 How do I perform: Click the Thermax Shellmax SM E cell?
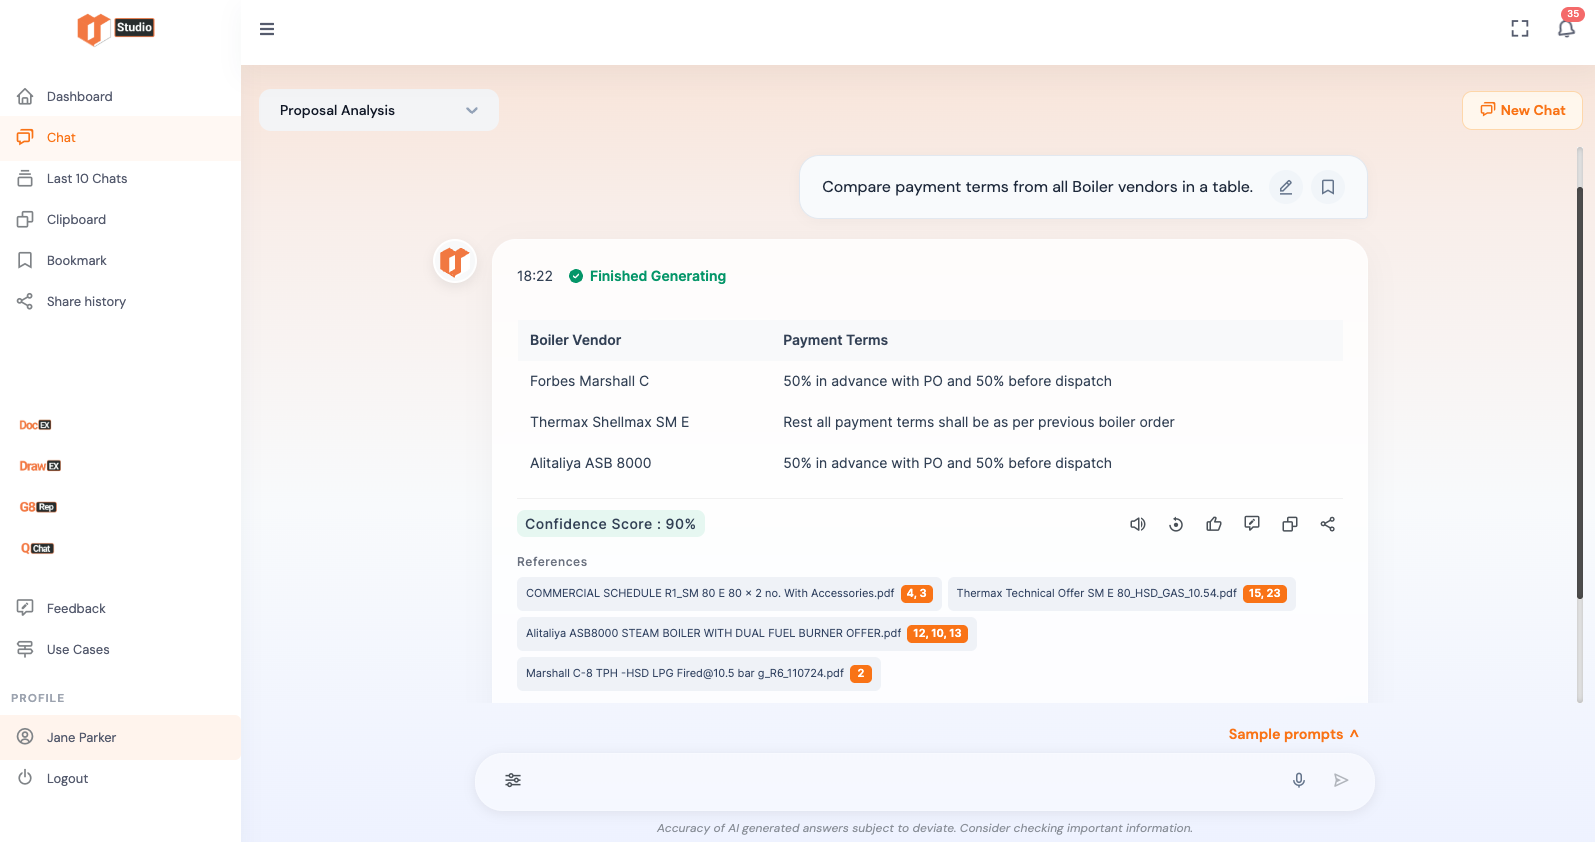[x=609, y=422]
